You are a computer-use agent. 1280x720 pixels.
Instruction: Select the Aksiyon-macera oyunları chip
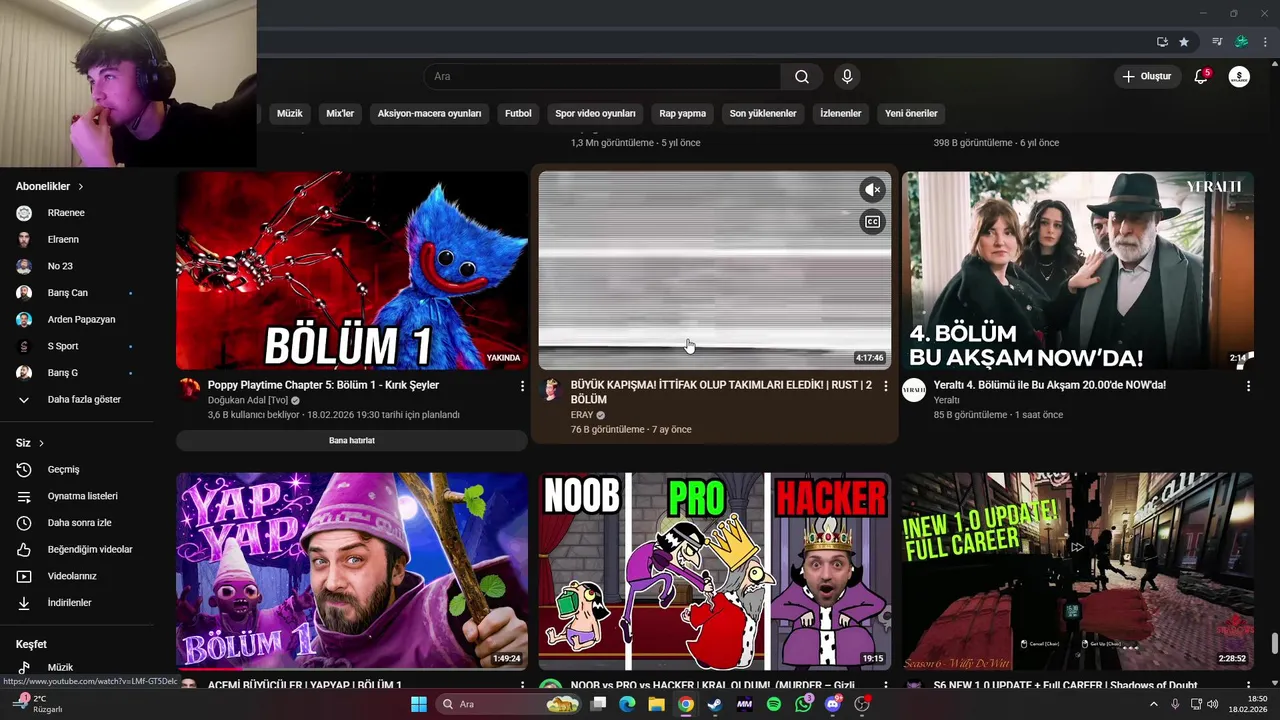pos(429,113)
